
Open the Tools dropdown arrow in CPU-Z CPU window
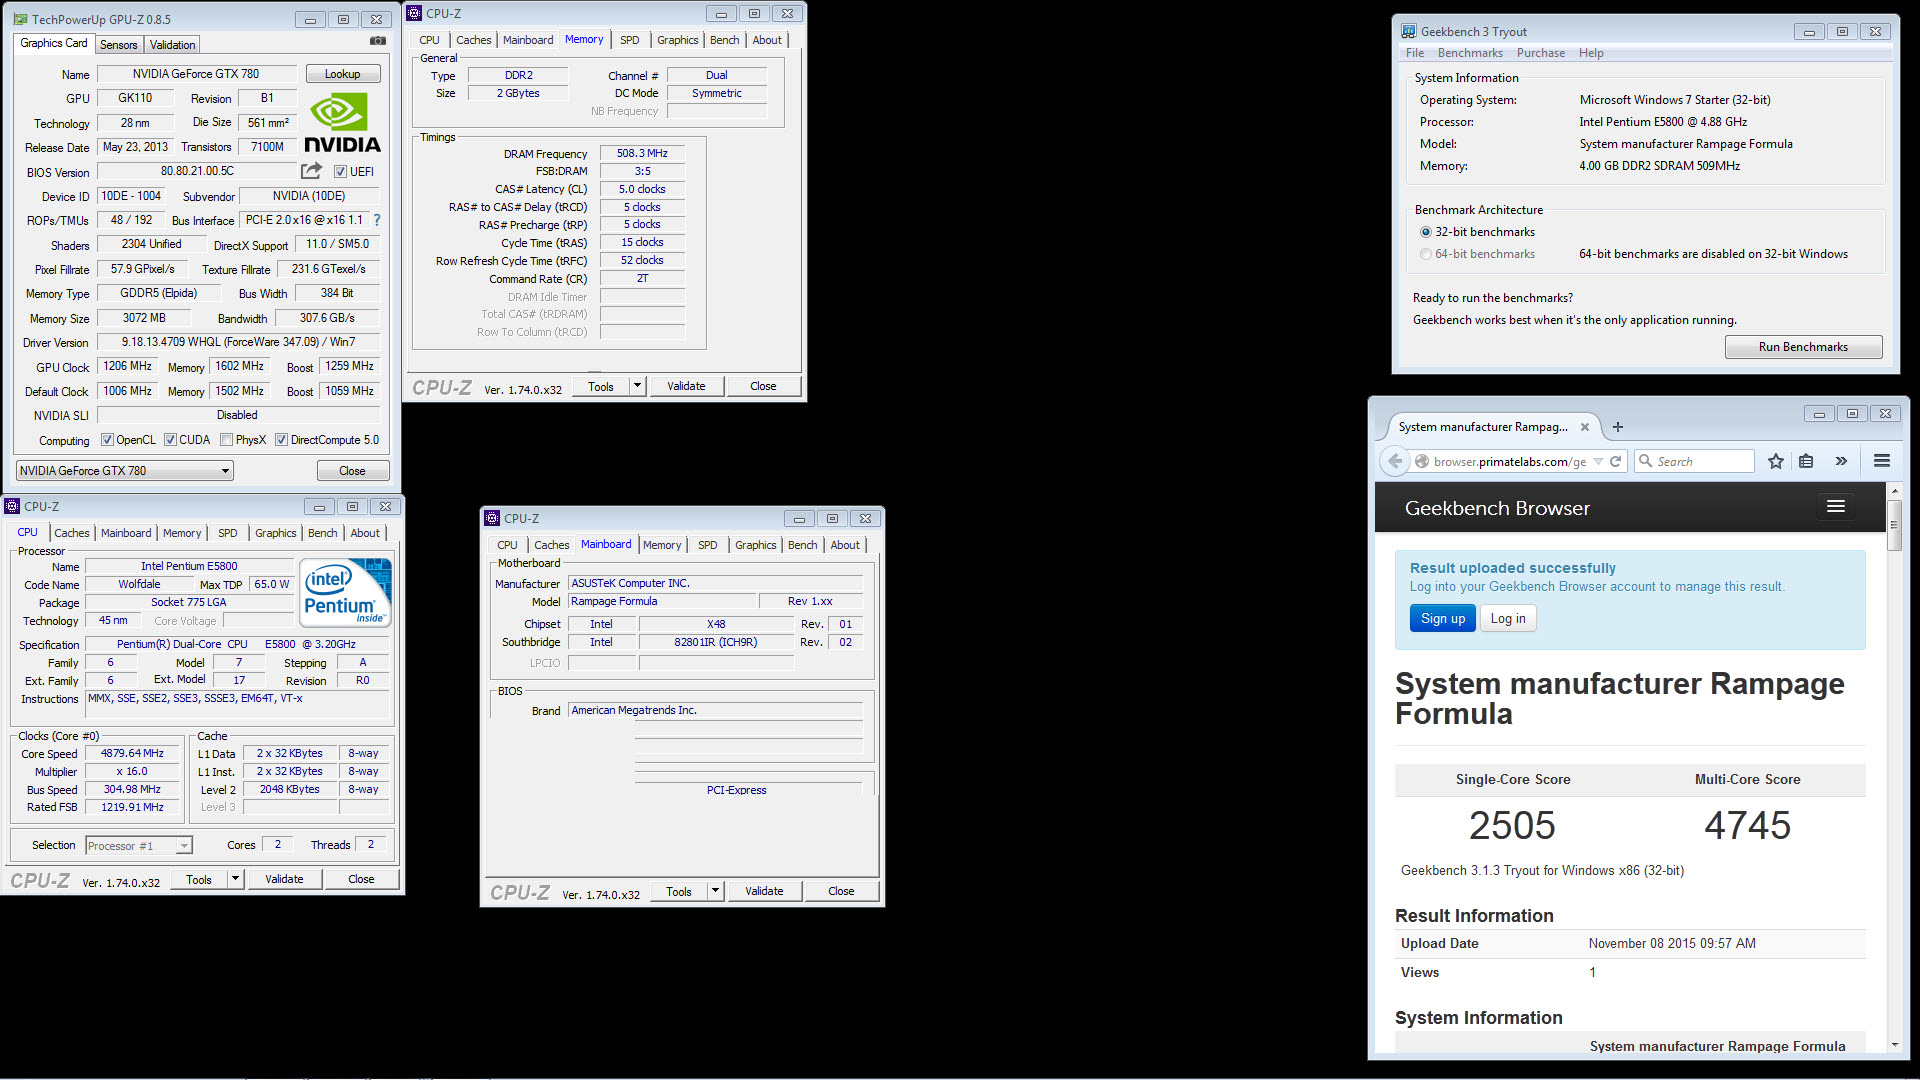coord(235,880)
